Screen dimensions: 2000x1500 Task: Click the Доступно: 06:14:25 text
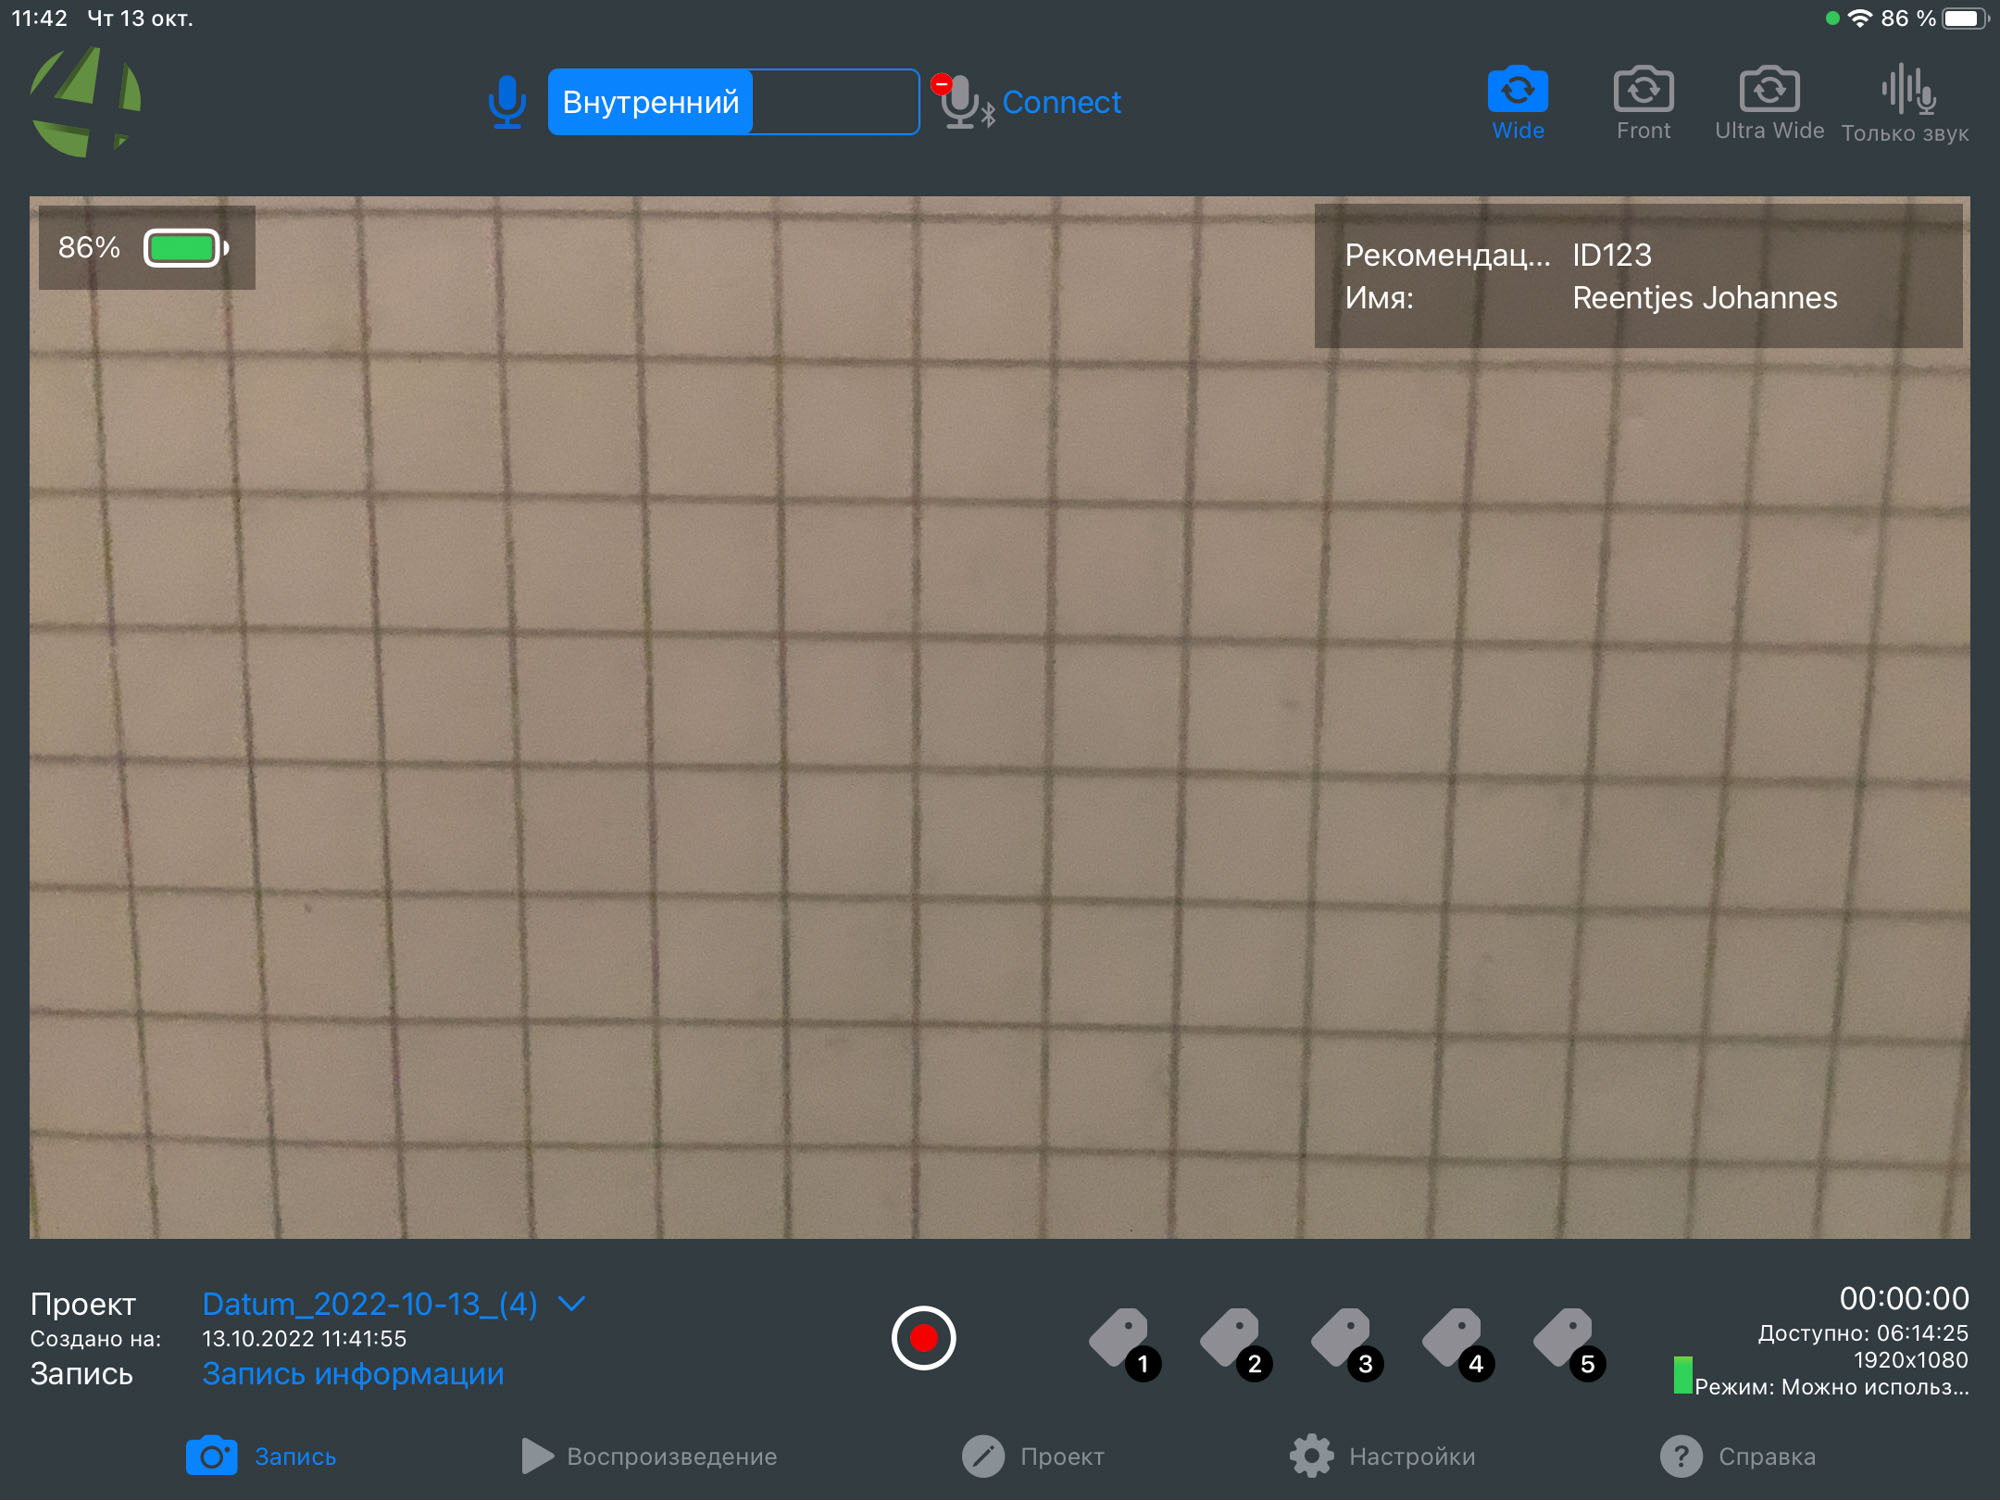(1863, 1333)
